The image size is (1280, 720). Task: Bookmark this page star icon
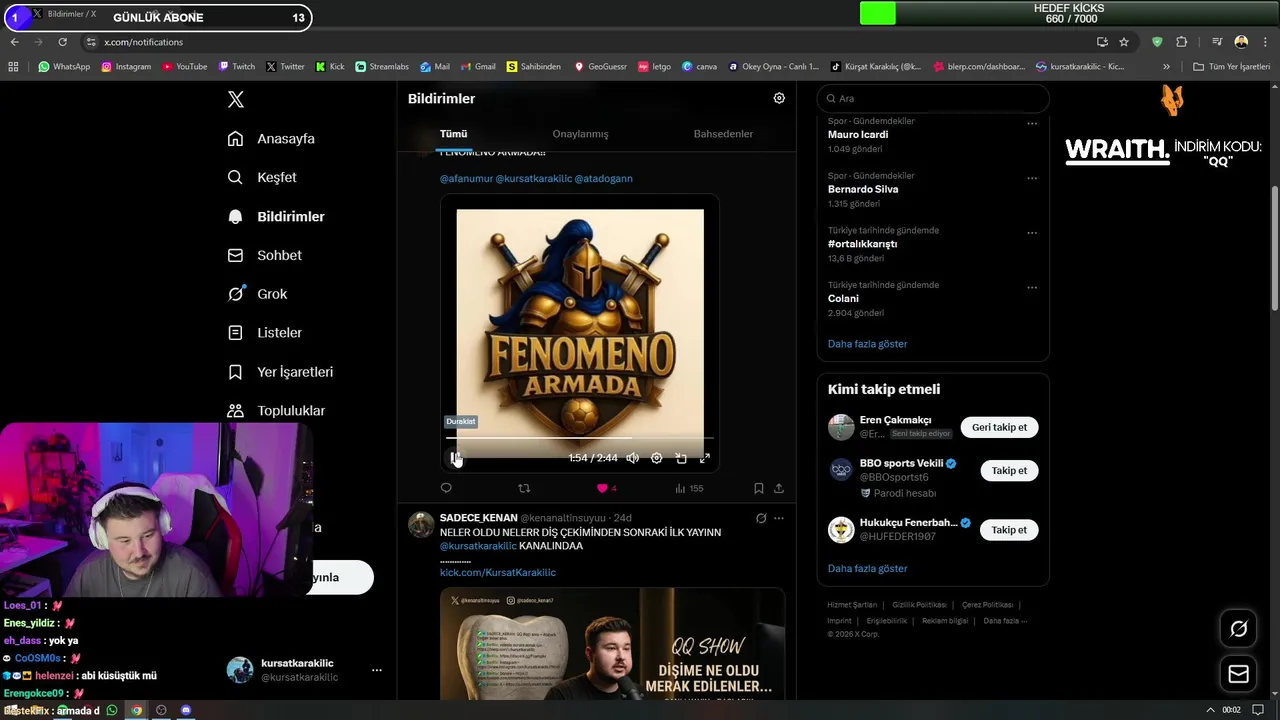(1124, 42)
